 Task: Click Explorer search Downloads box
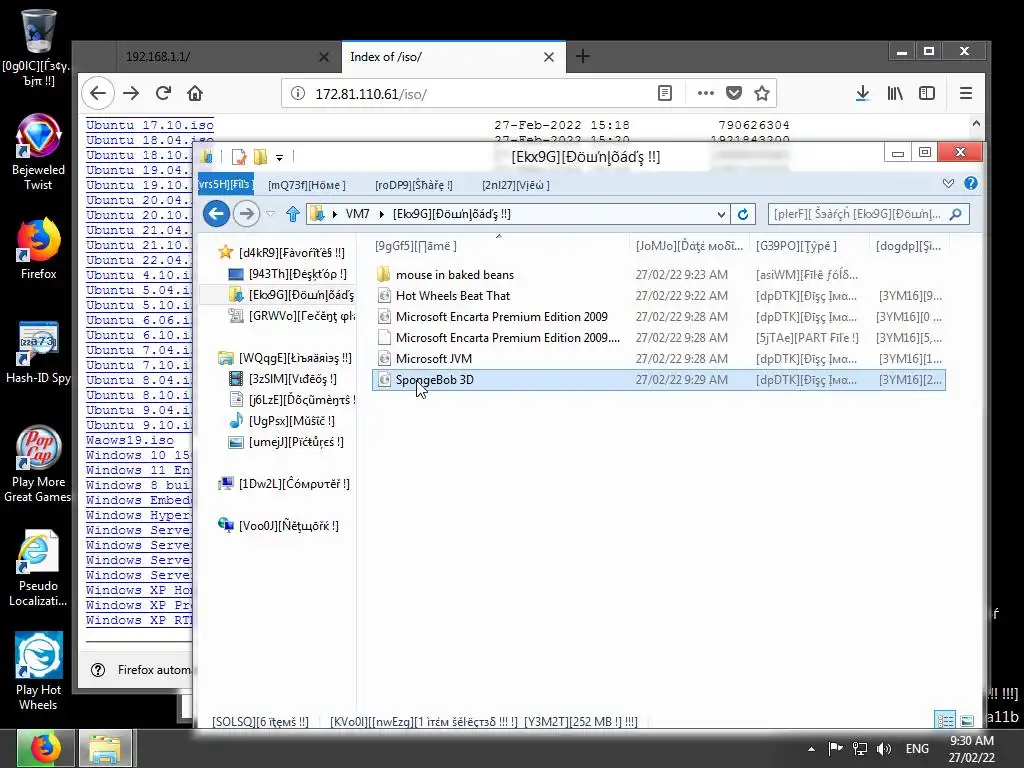[869, 214]
